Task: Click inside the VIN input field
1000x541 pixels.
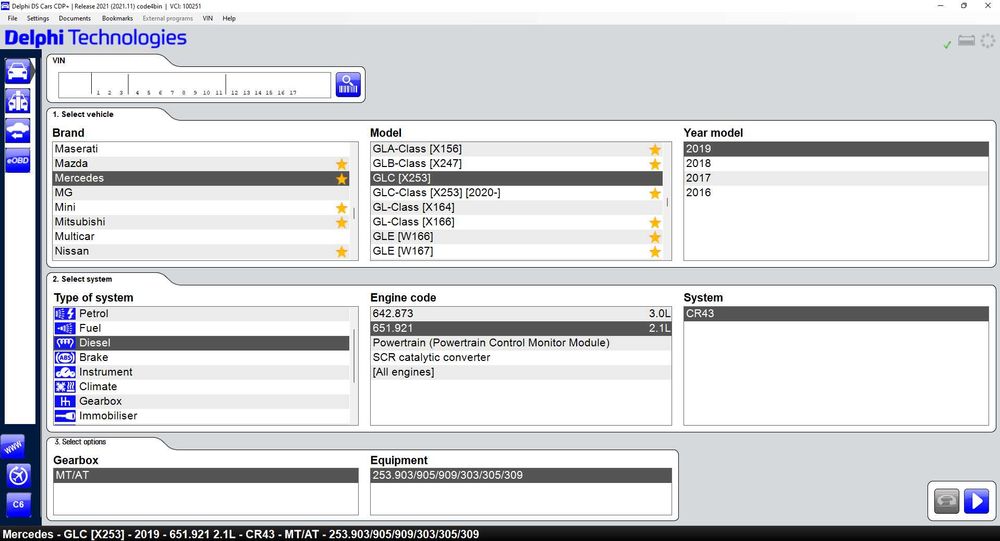Action: pos(195,84)
